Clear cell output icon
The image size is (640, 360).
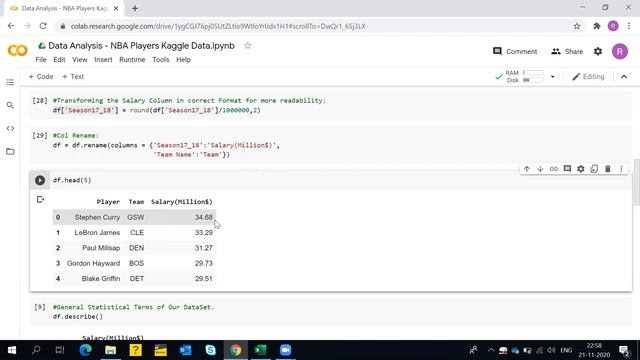click(x=40, y=200)
